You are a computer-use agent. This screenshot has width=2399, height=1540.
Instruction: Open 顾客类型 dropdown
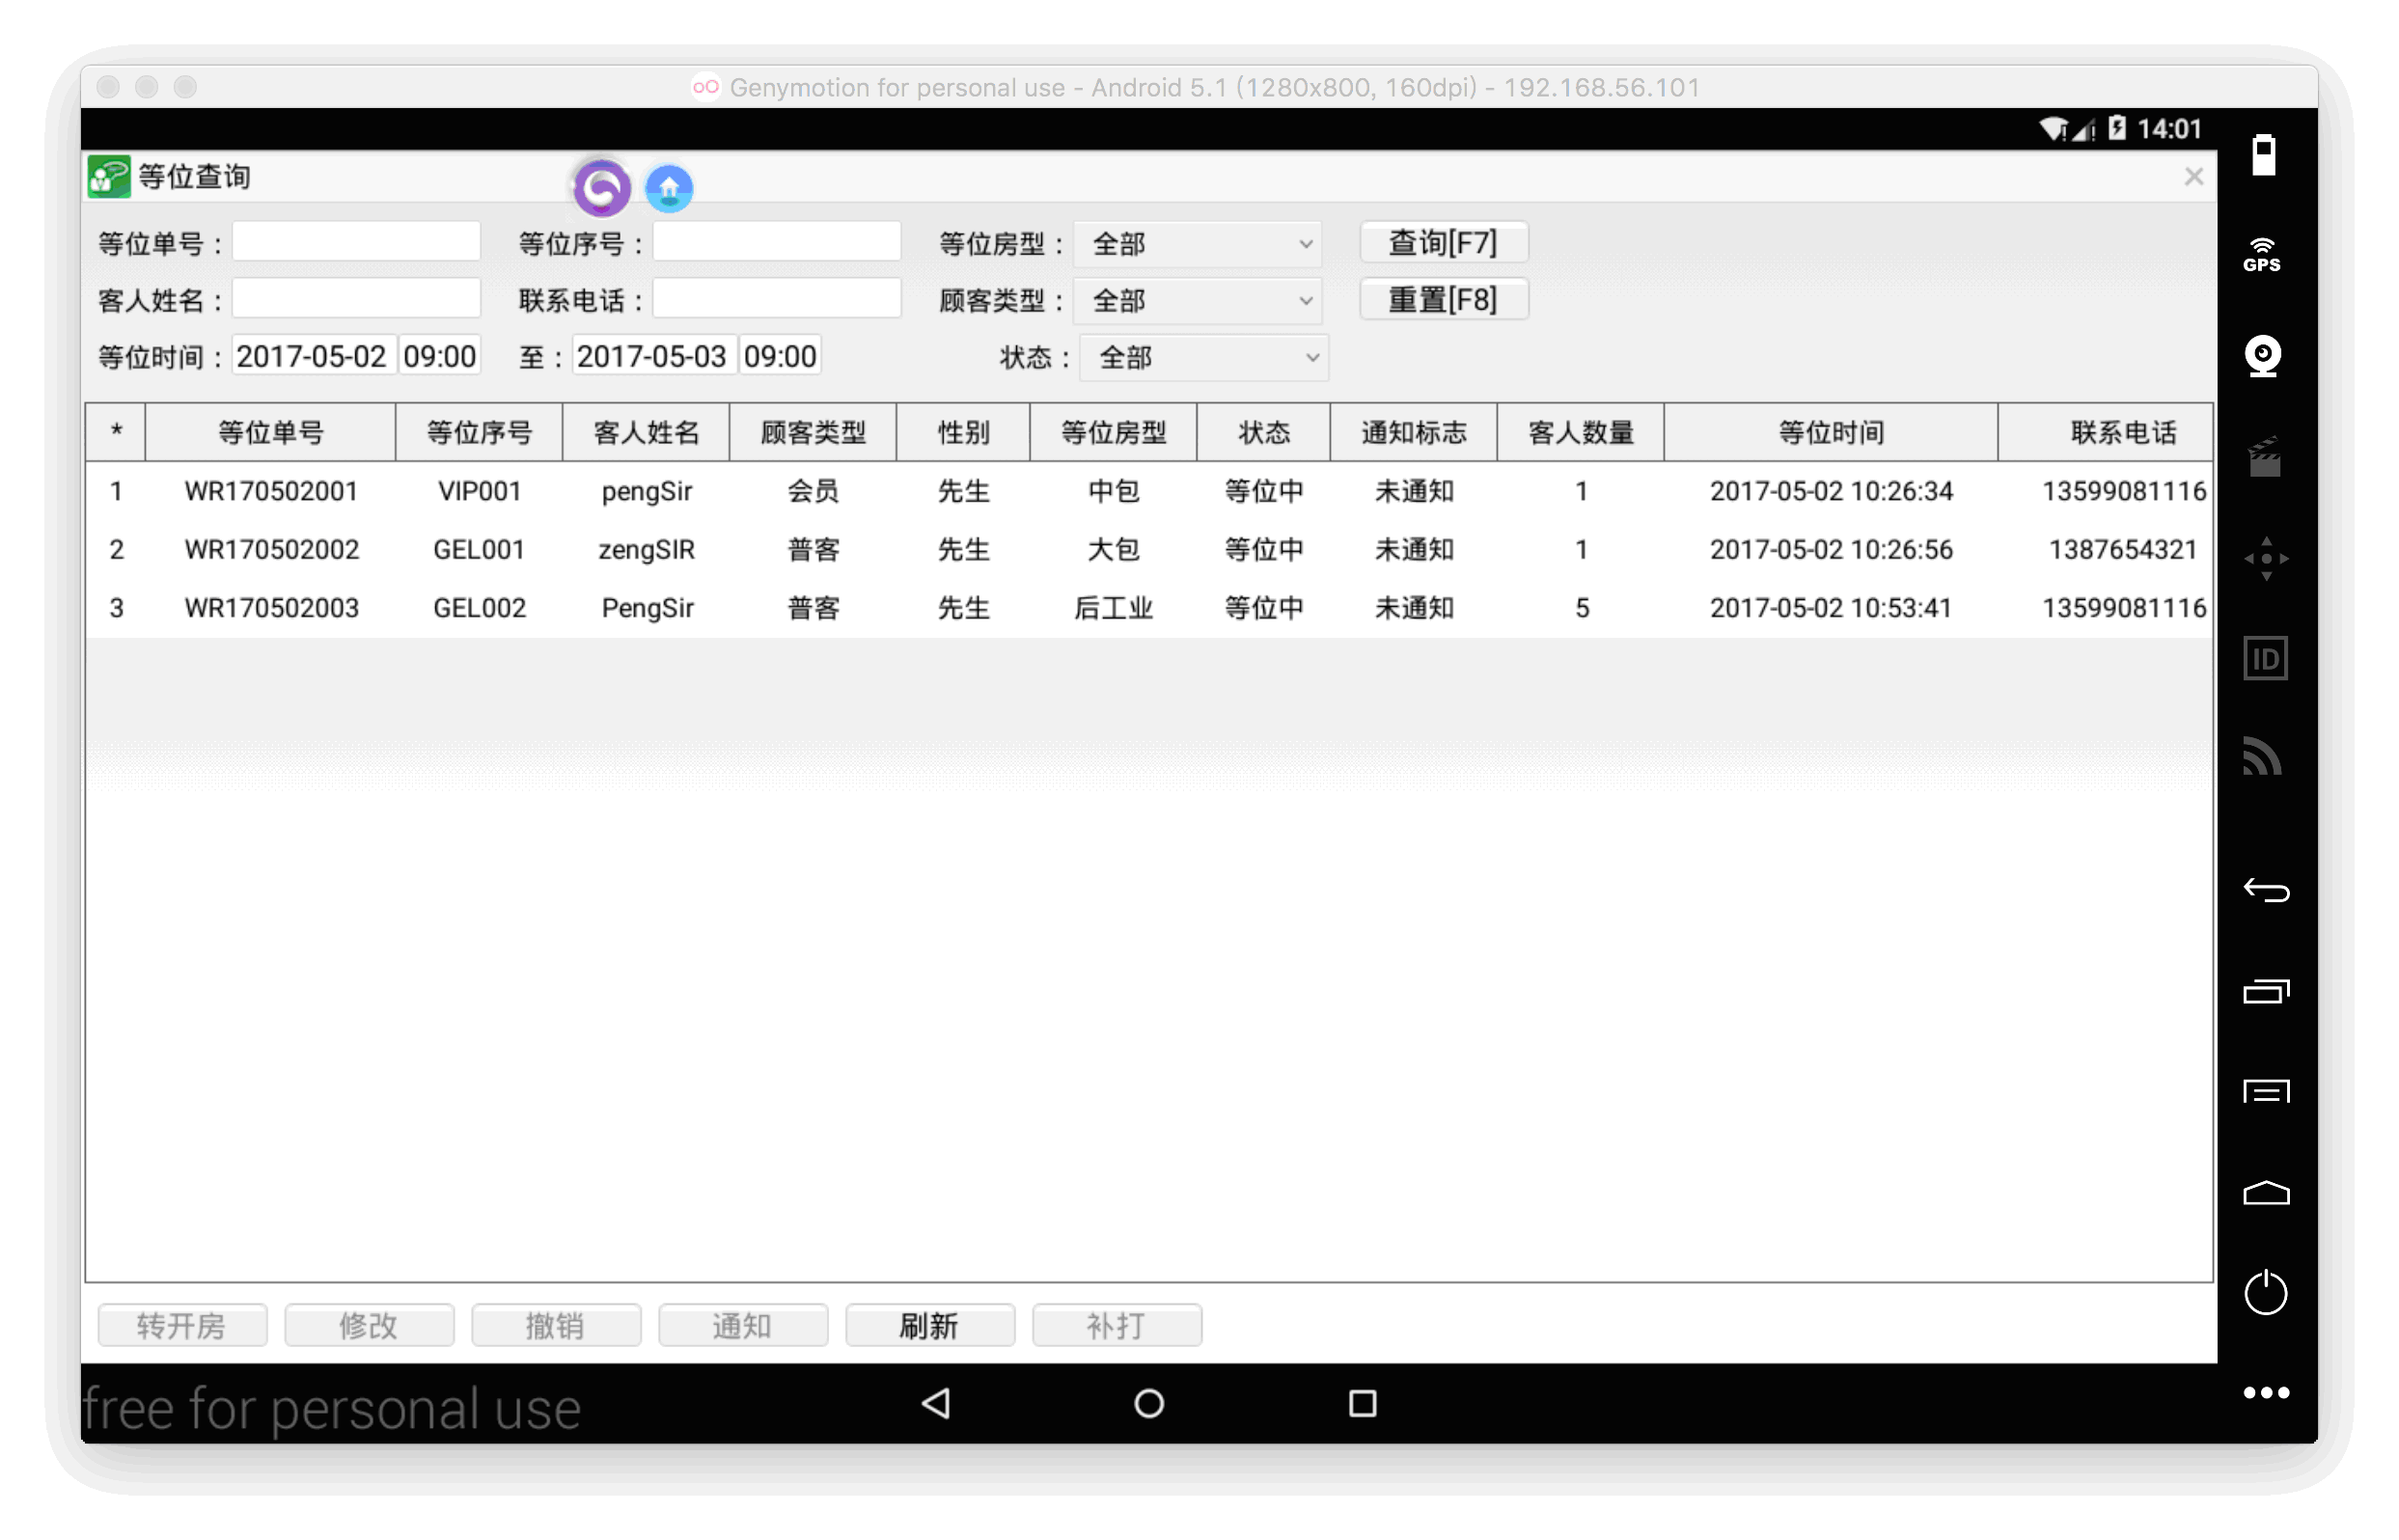pyautogui.click(x=1198, y=301)
